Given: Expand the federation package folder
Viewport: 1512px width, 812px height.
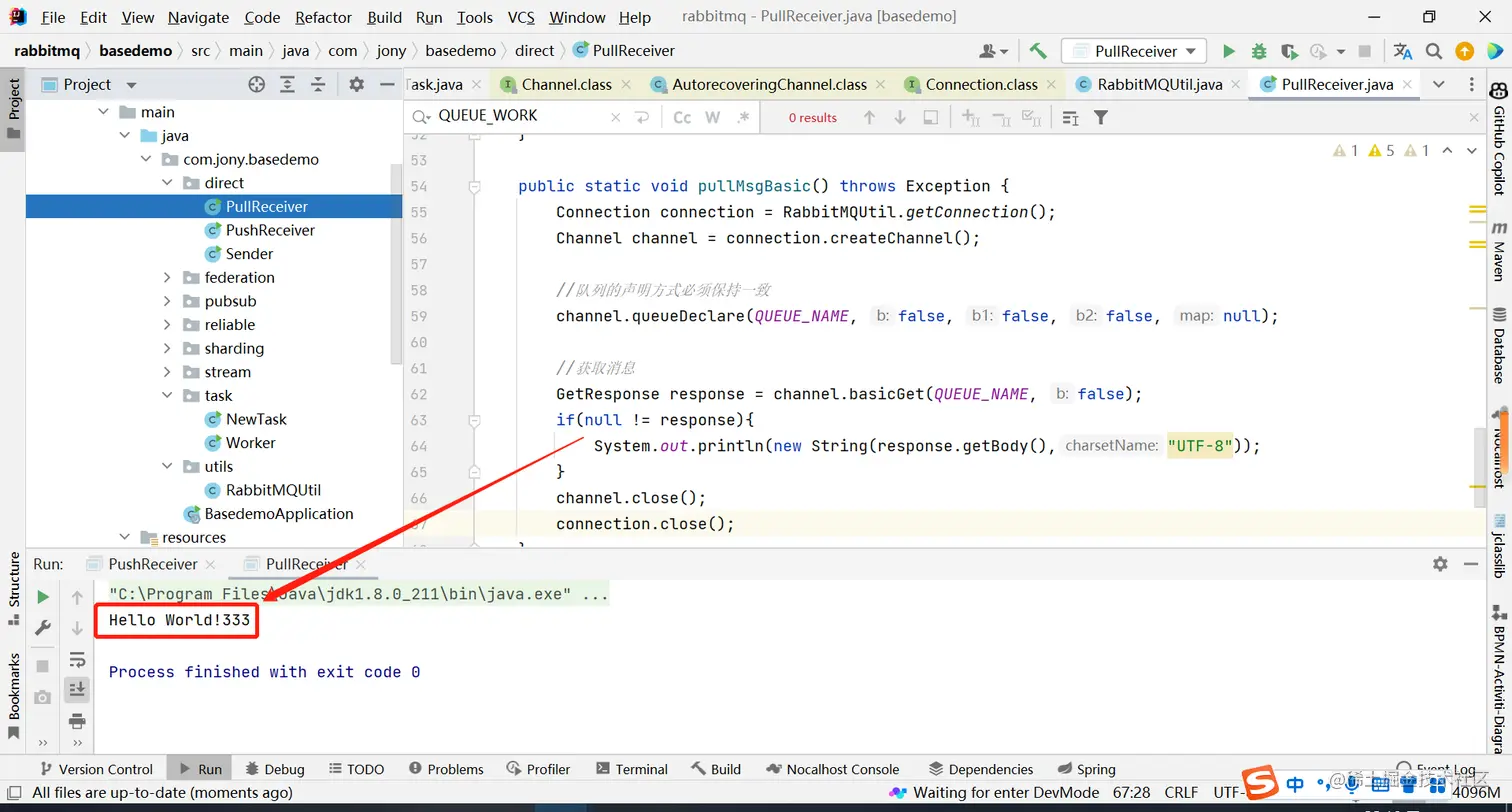Looking at the screenshot, I should 167,278.
